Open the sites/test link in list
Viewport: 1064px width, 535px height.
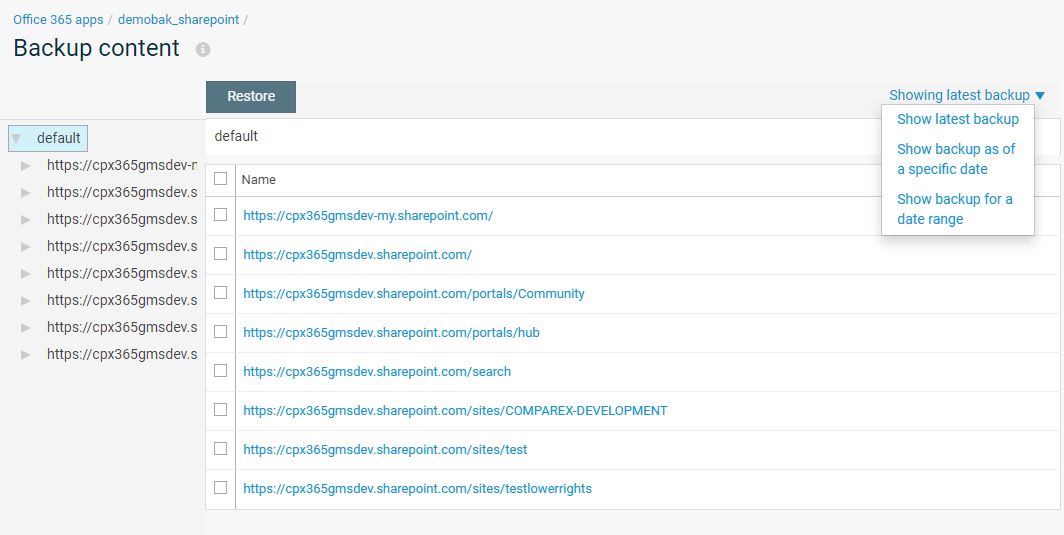pyautogui.click(x=385, y=450)
